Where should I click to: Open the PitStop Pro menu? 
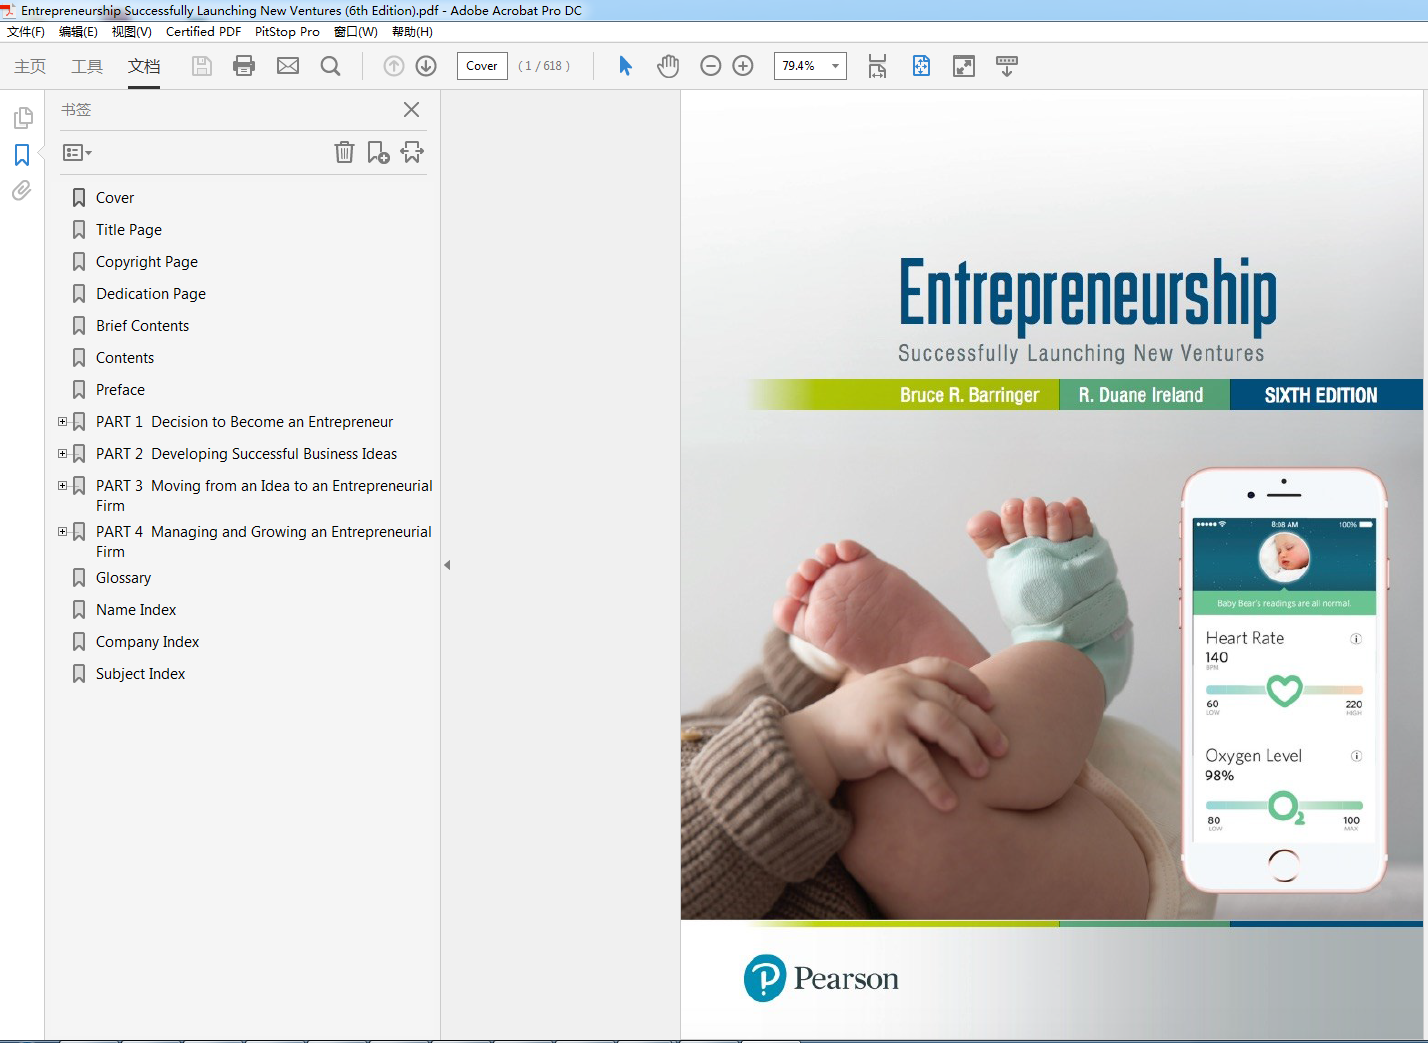pos(287,32)
